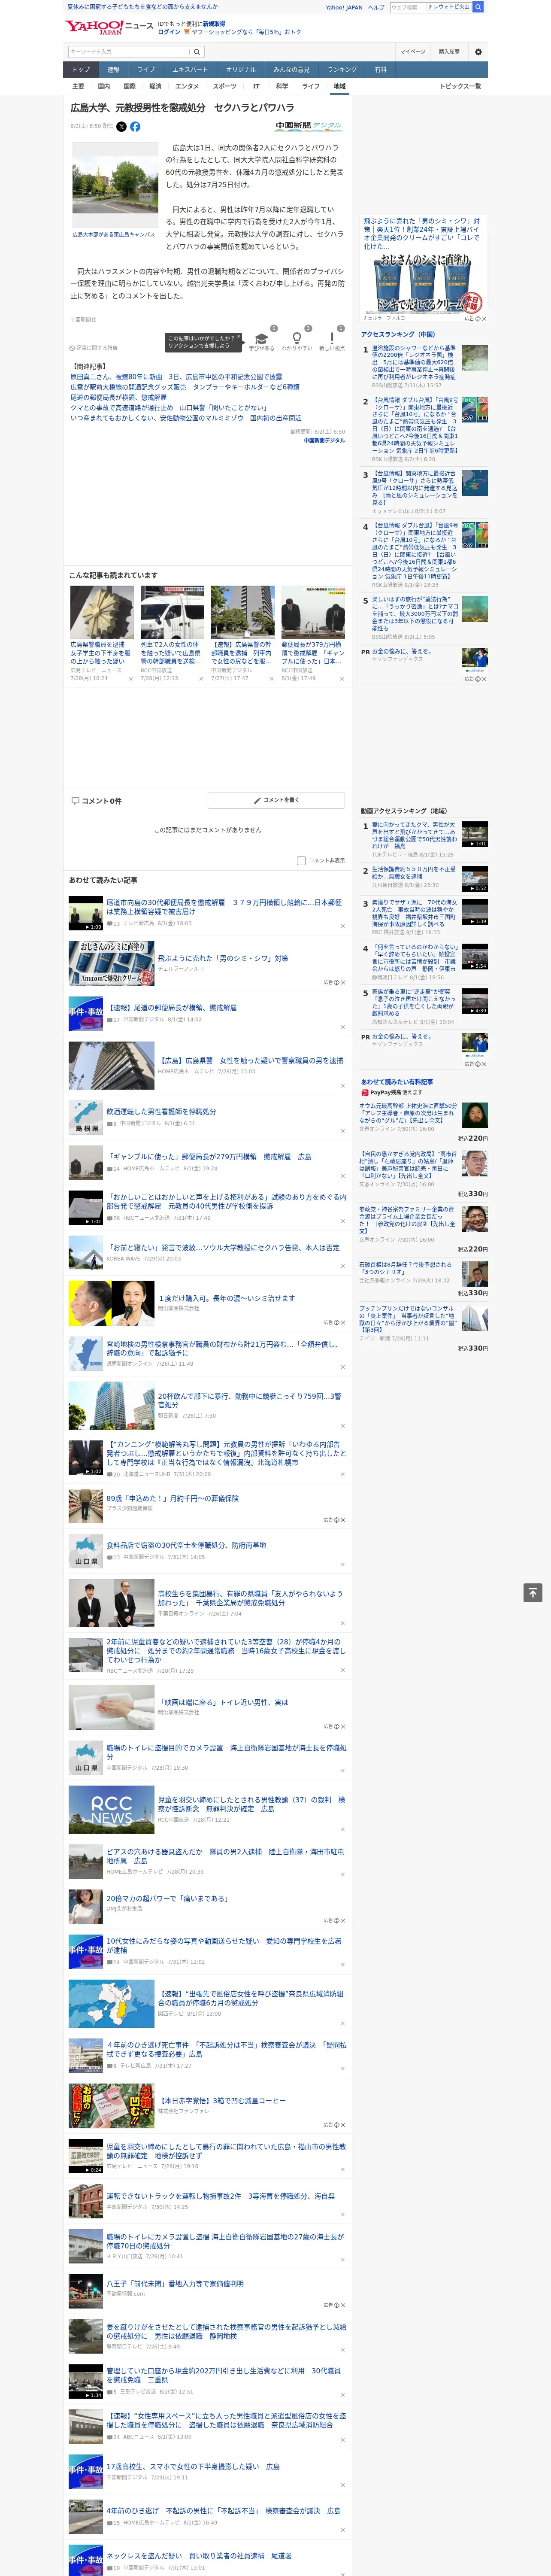Click the keyword input field

pyautogui.click(x=129, y=52)
